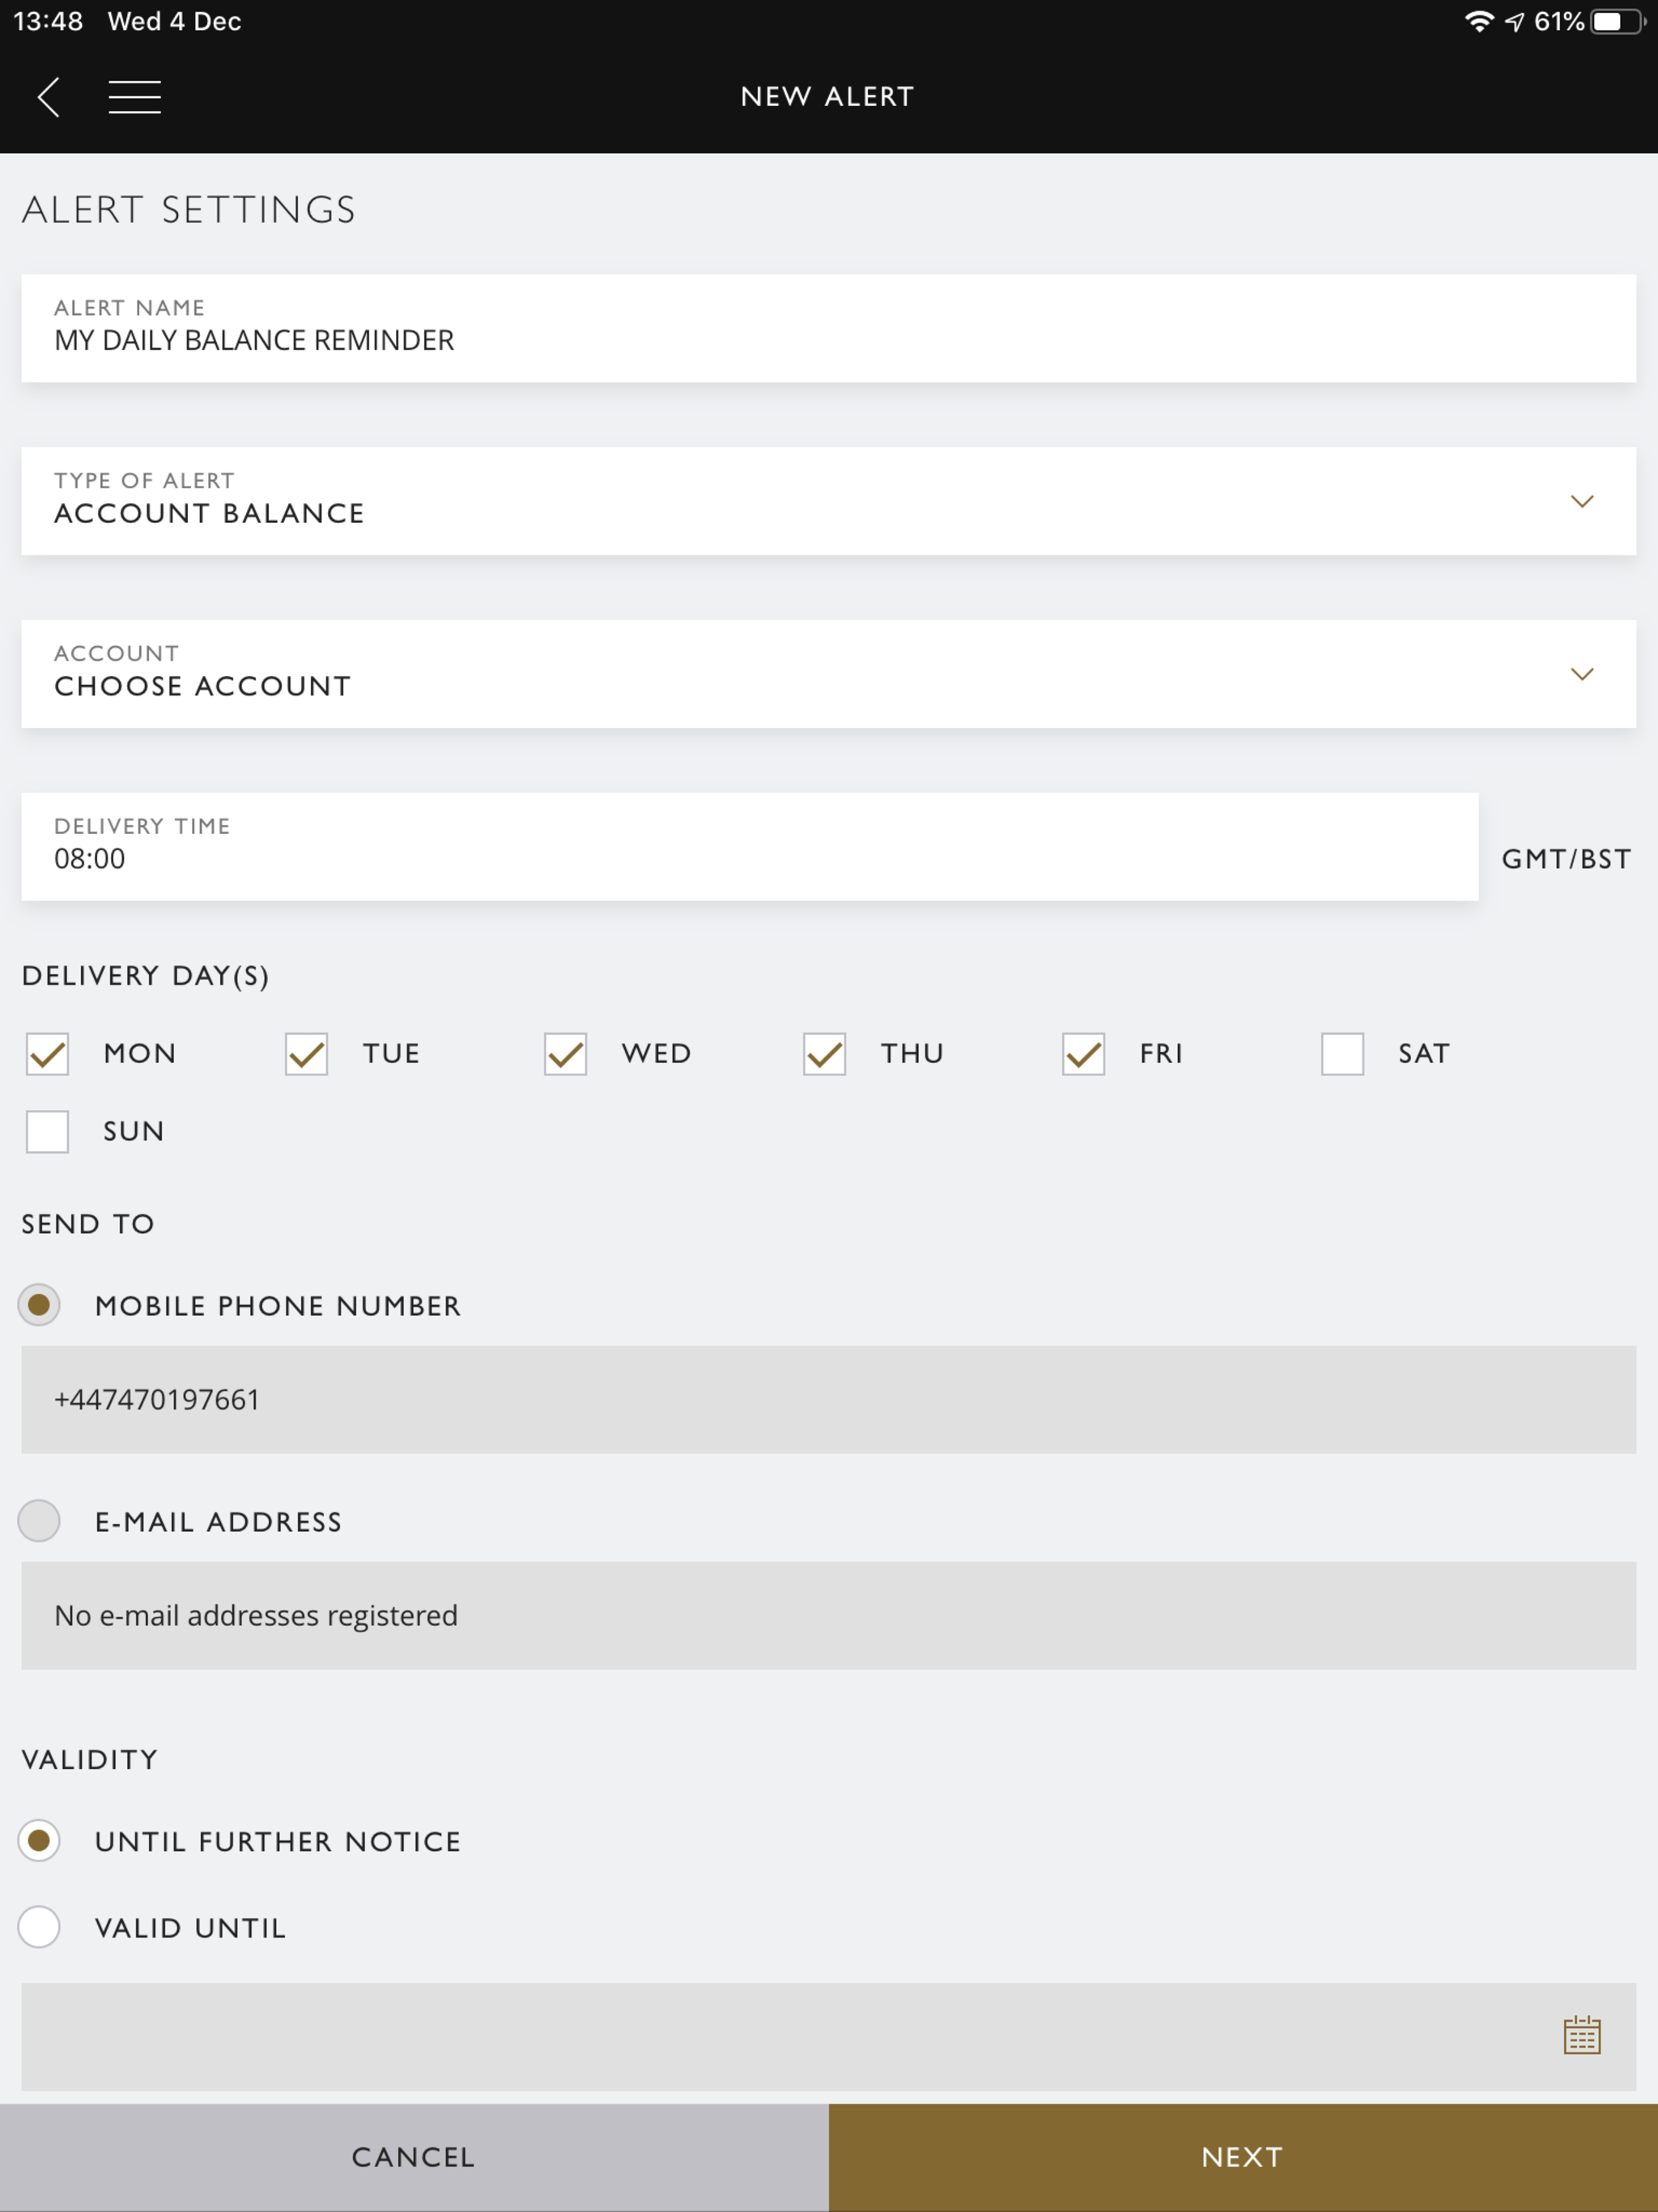Select the Valid Until radio option

(x=39, y=1927)
